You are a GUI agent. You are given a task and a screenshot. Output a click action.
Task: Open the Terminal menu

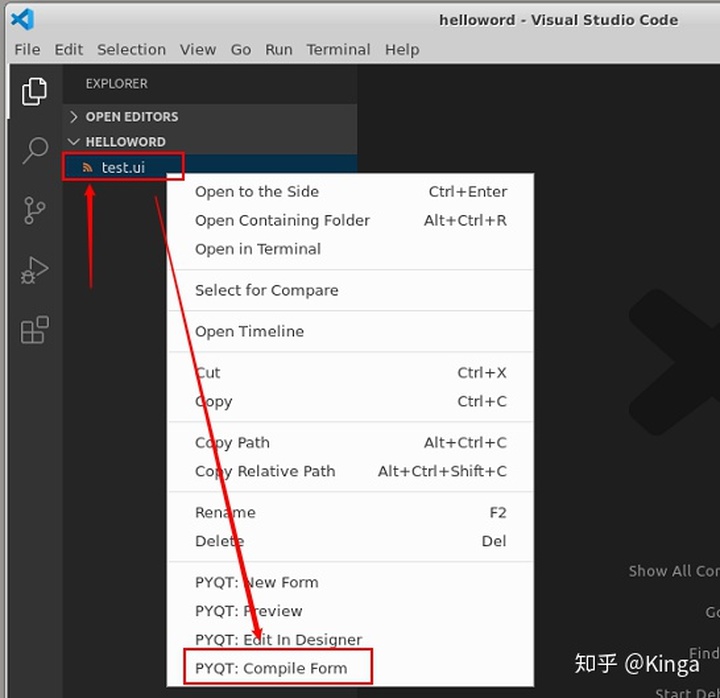point(338,50)
